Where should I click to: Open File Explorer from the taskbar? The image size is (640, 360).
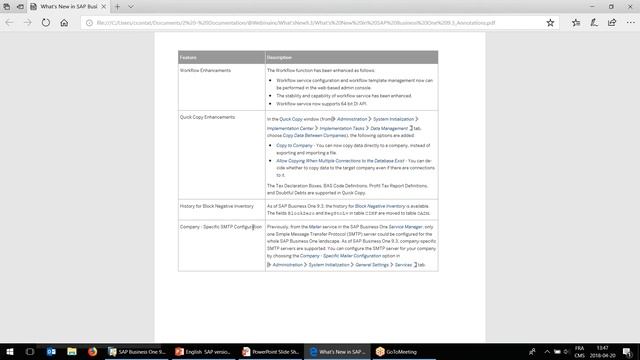point(72,351)
